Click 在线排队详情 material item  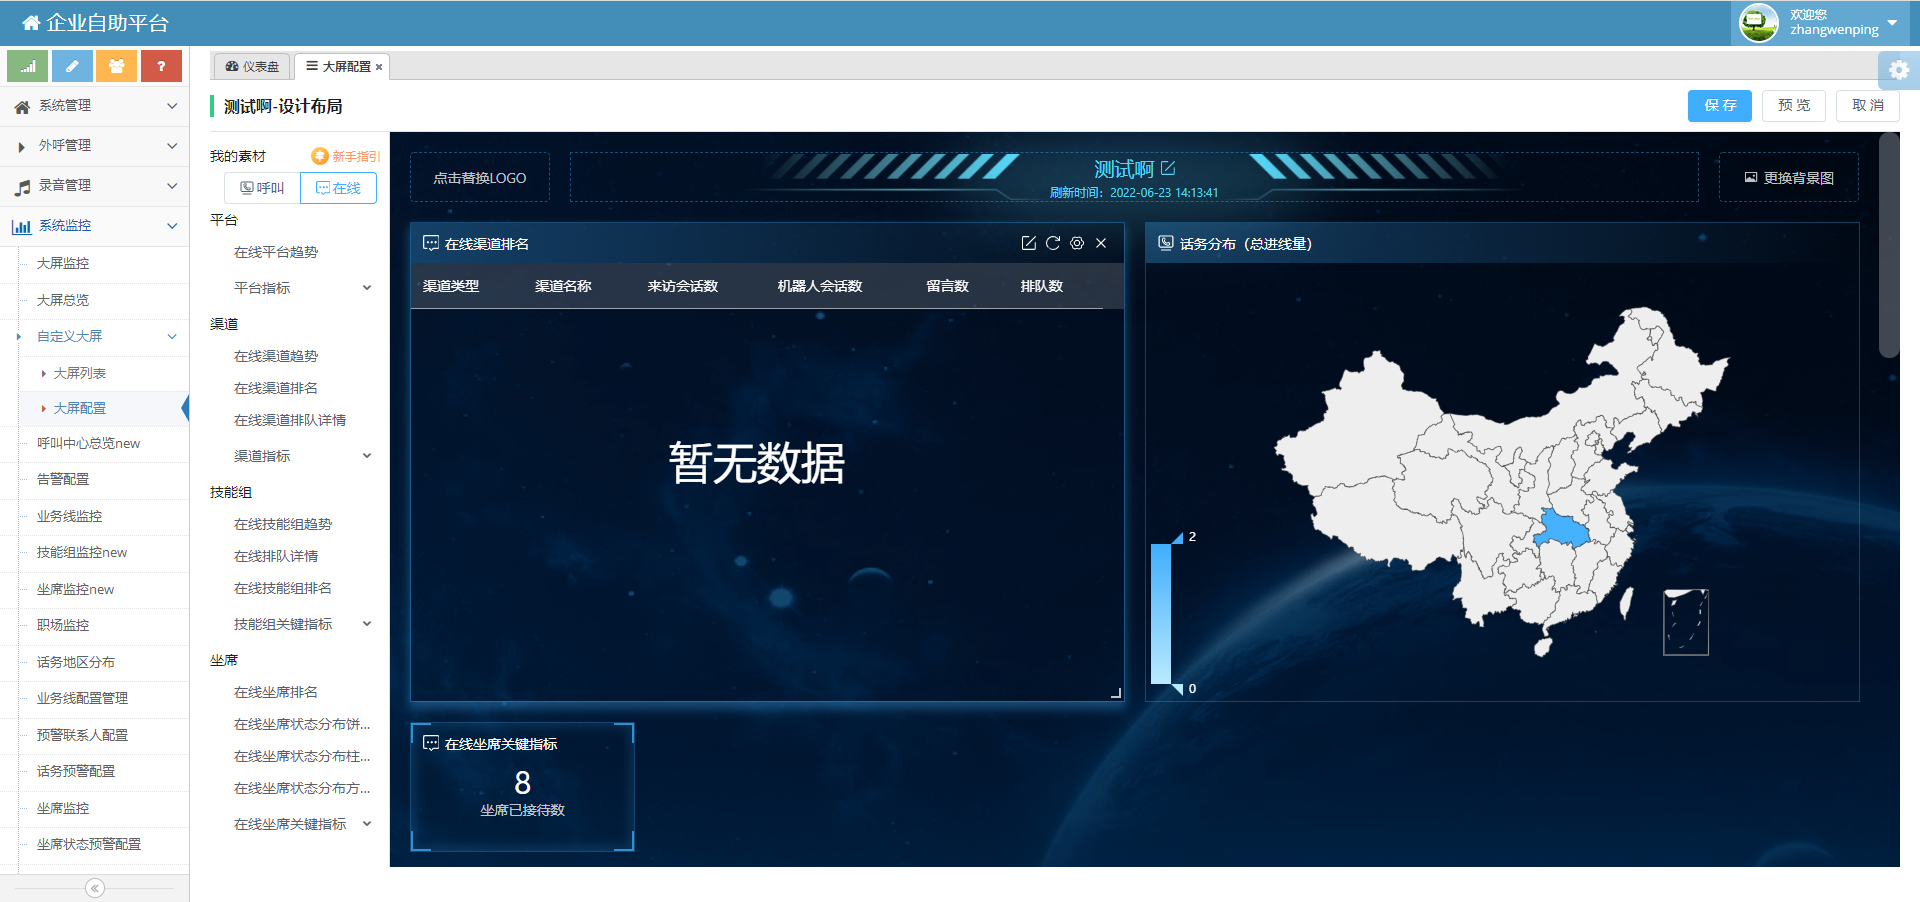[276, 556]
